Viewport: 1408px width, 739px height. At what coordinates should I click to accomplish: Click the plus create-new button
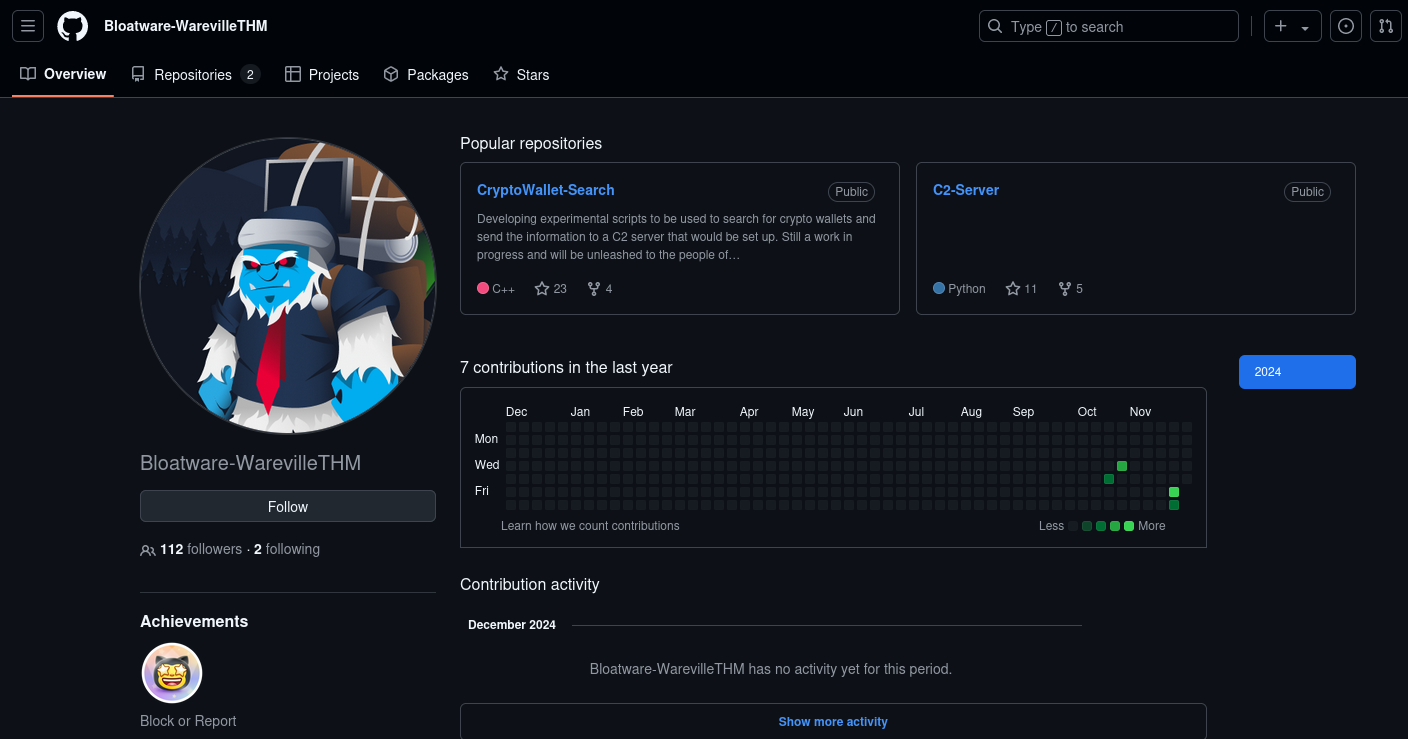click(x=1292, y=26)
